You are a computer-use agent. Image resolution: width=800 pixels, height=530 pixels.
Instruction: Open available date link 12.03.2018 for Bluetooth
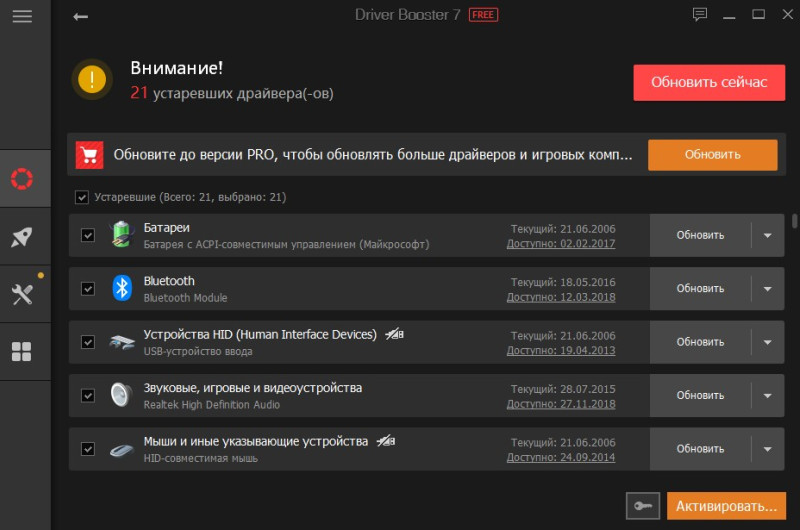561,297
